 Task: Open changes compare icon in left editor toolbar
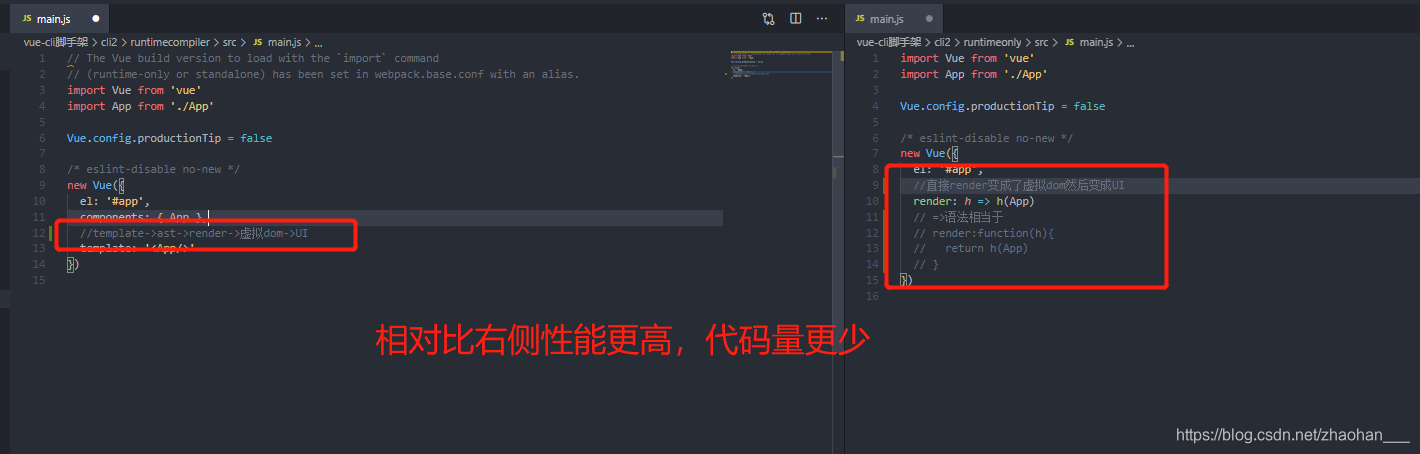coord(768,18)
